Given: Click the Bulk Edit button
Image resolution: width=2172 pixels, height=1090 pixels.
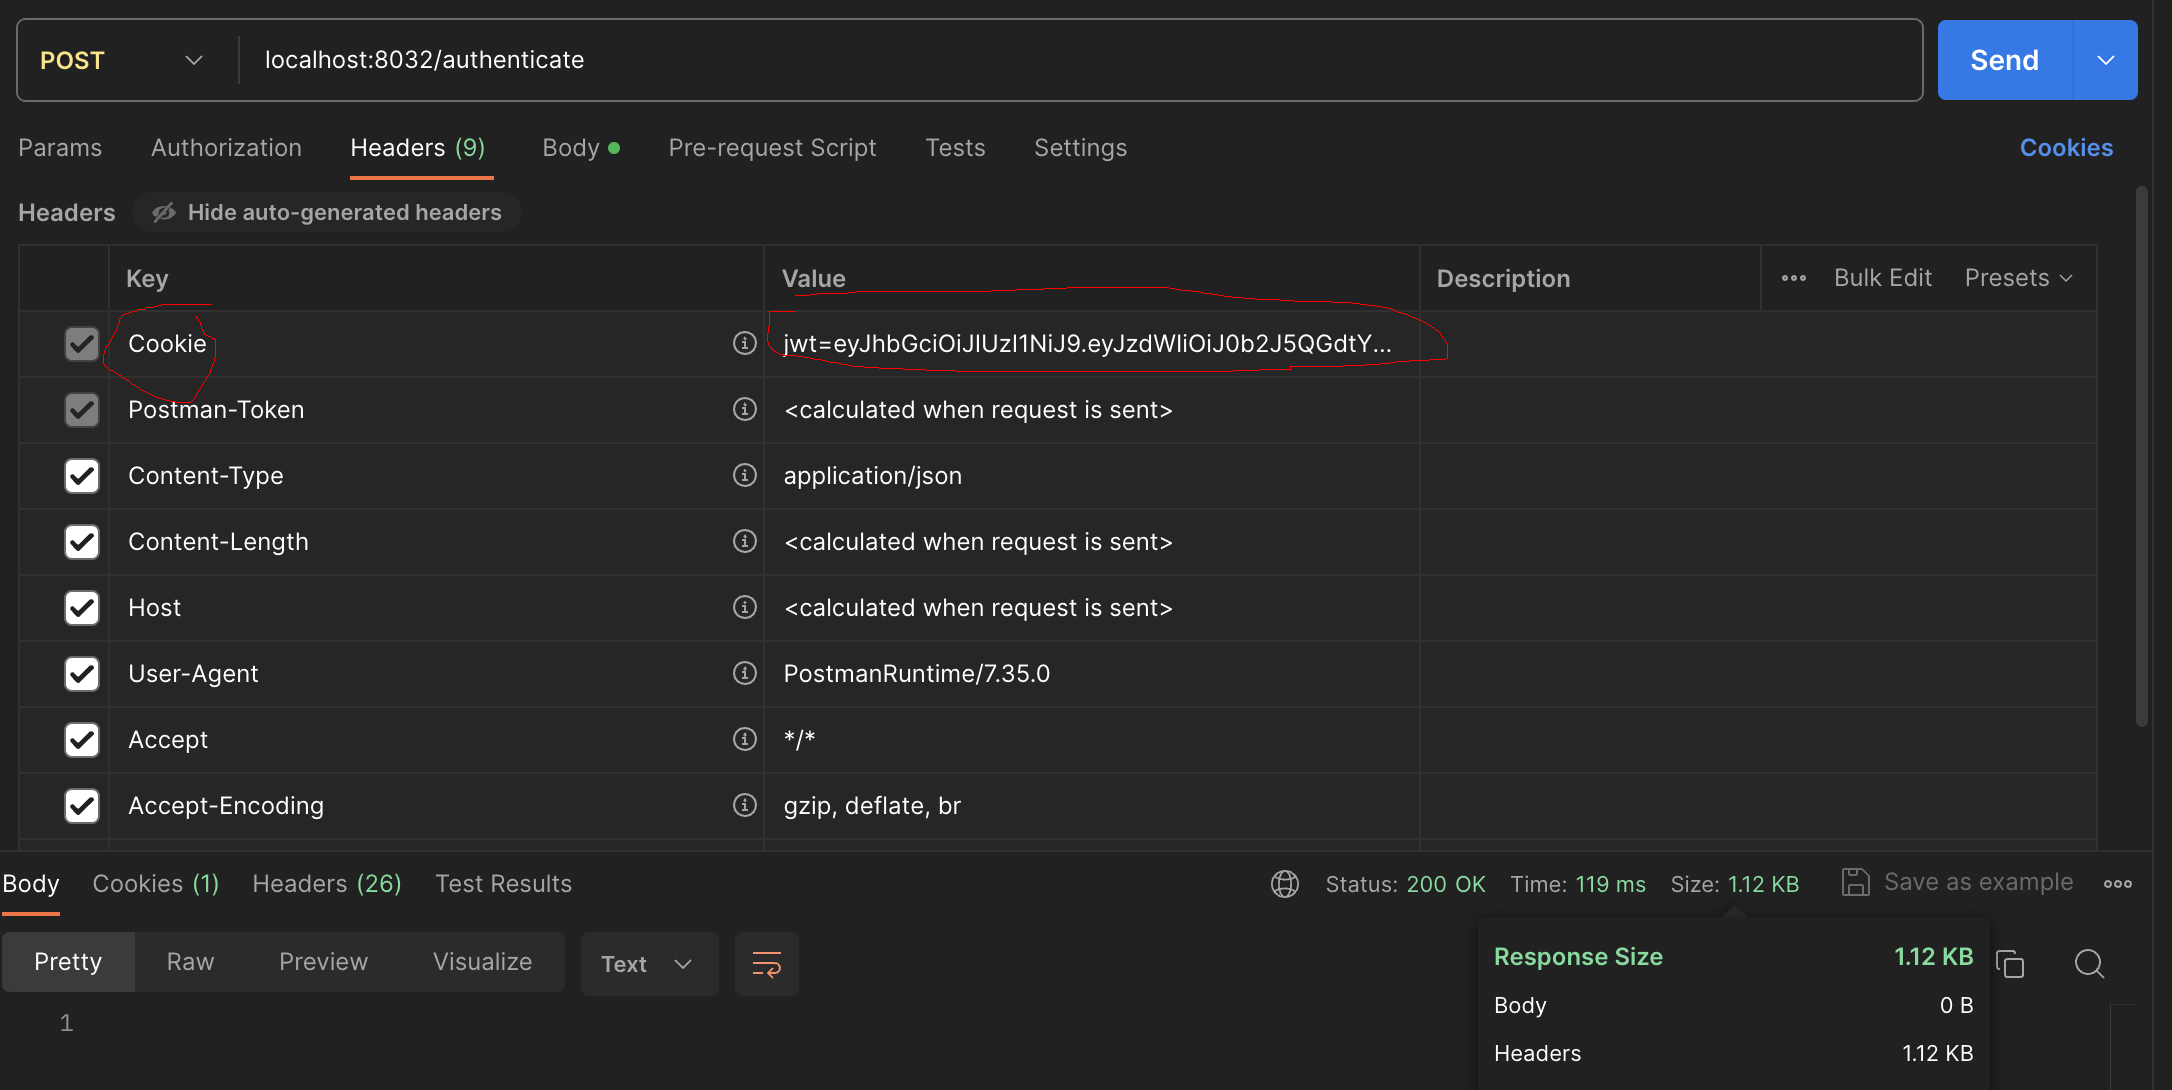Looking at the screenshot, I should point(1883,278).
